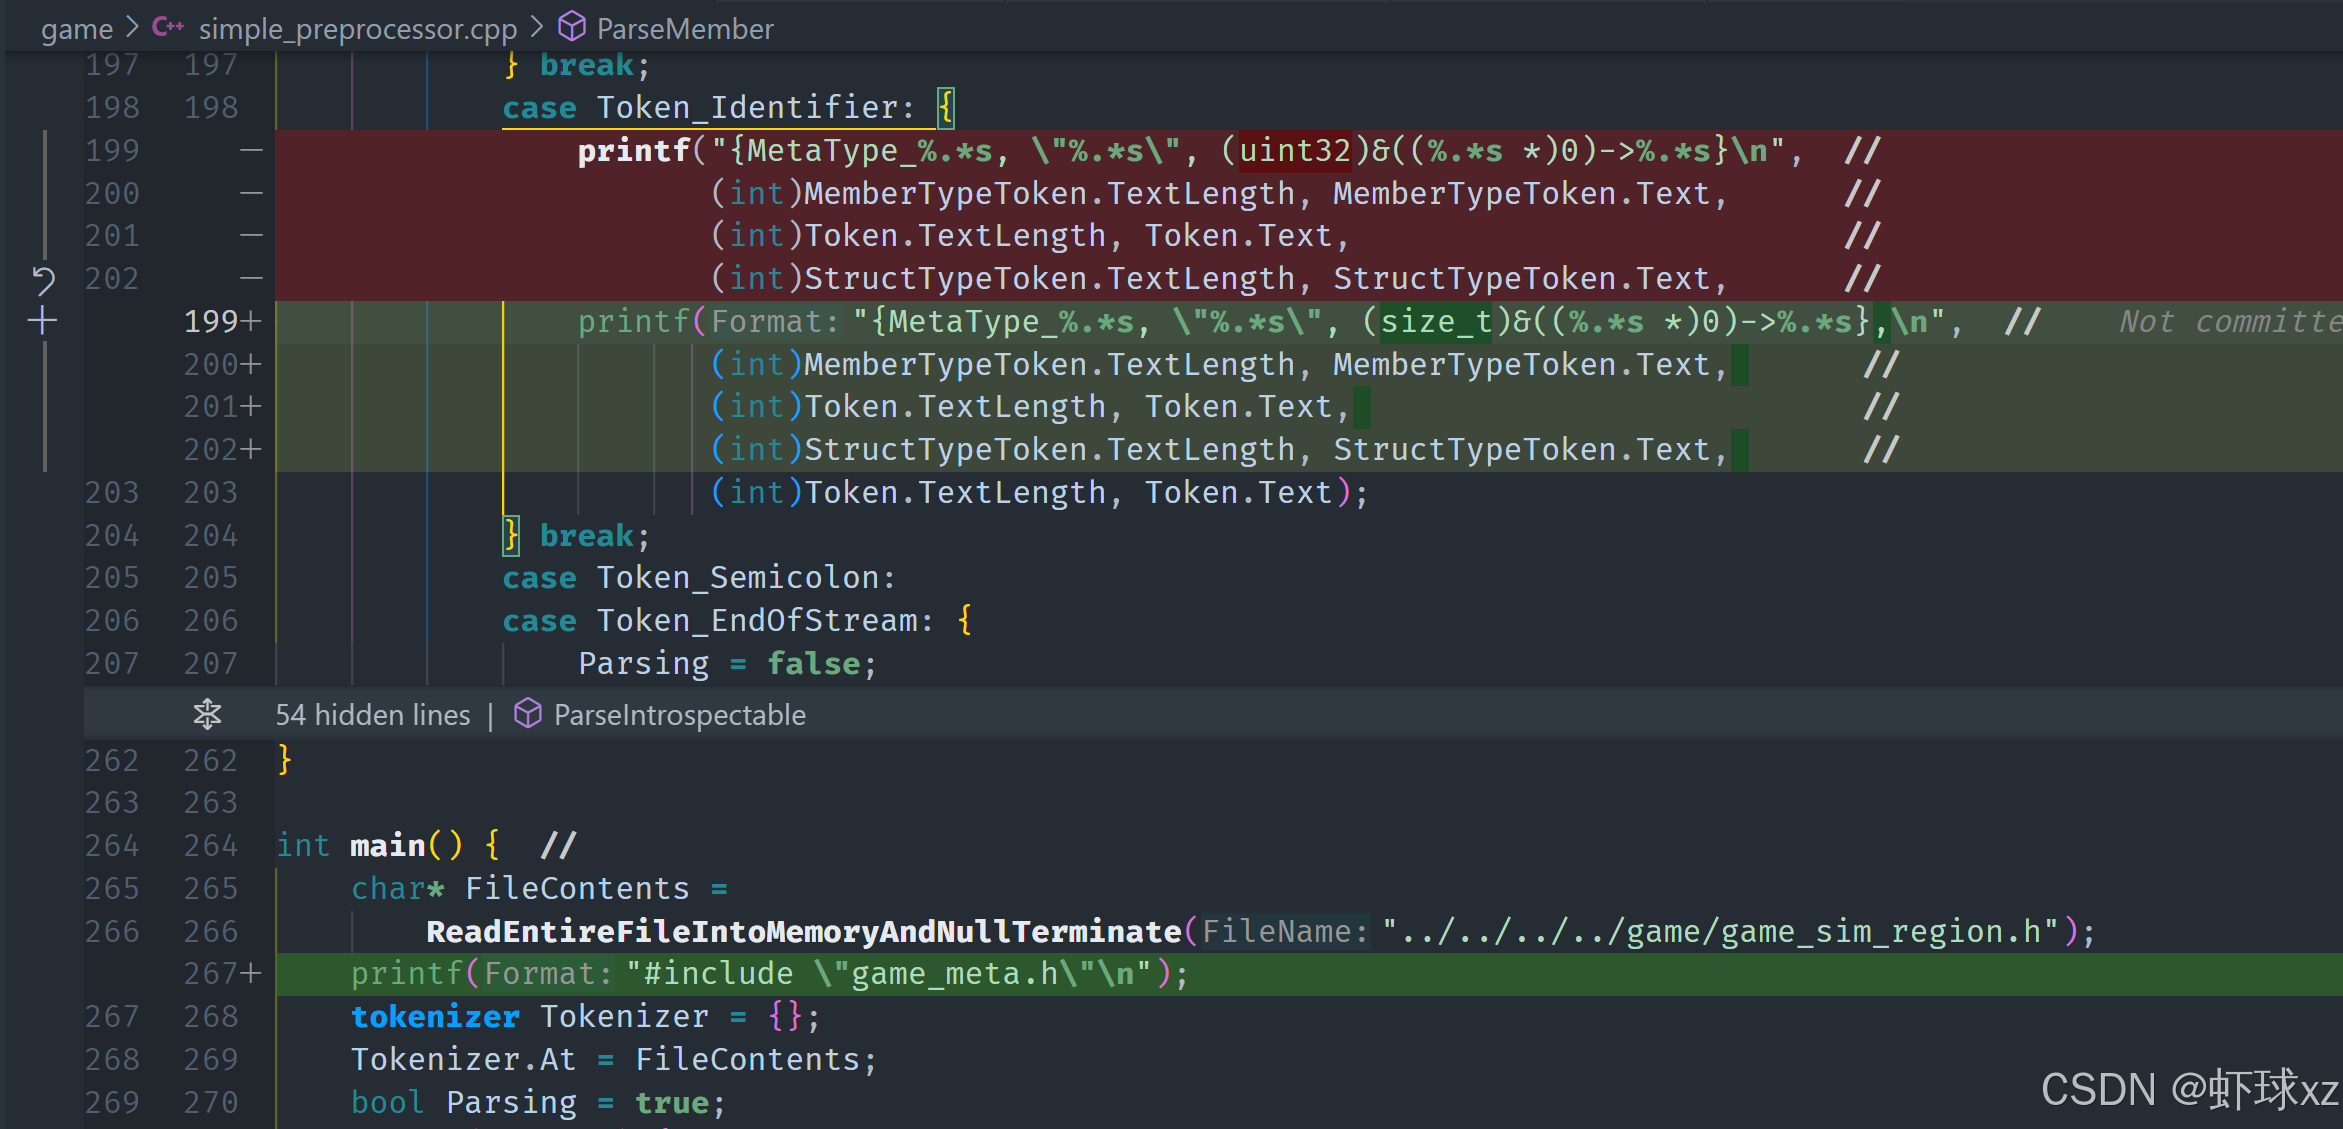Expand the 54 hidden lines
The height and width of the screenshot is (1129, 2343).
coord(372,714)
